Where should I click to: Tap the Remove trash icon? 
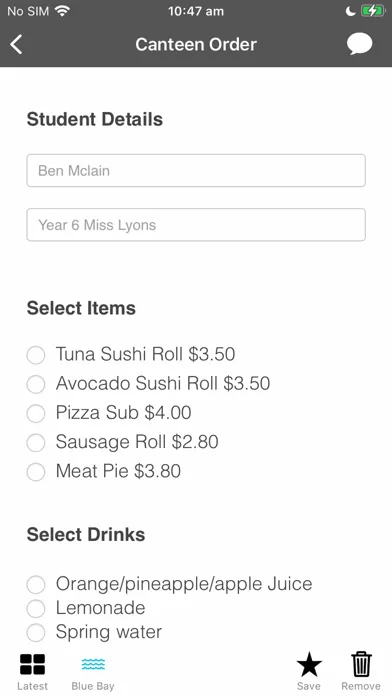[361, 664]
